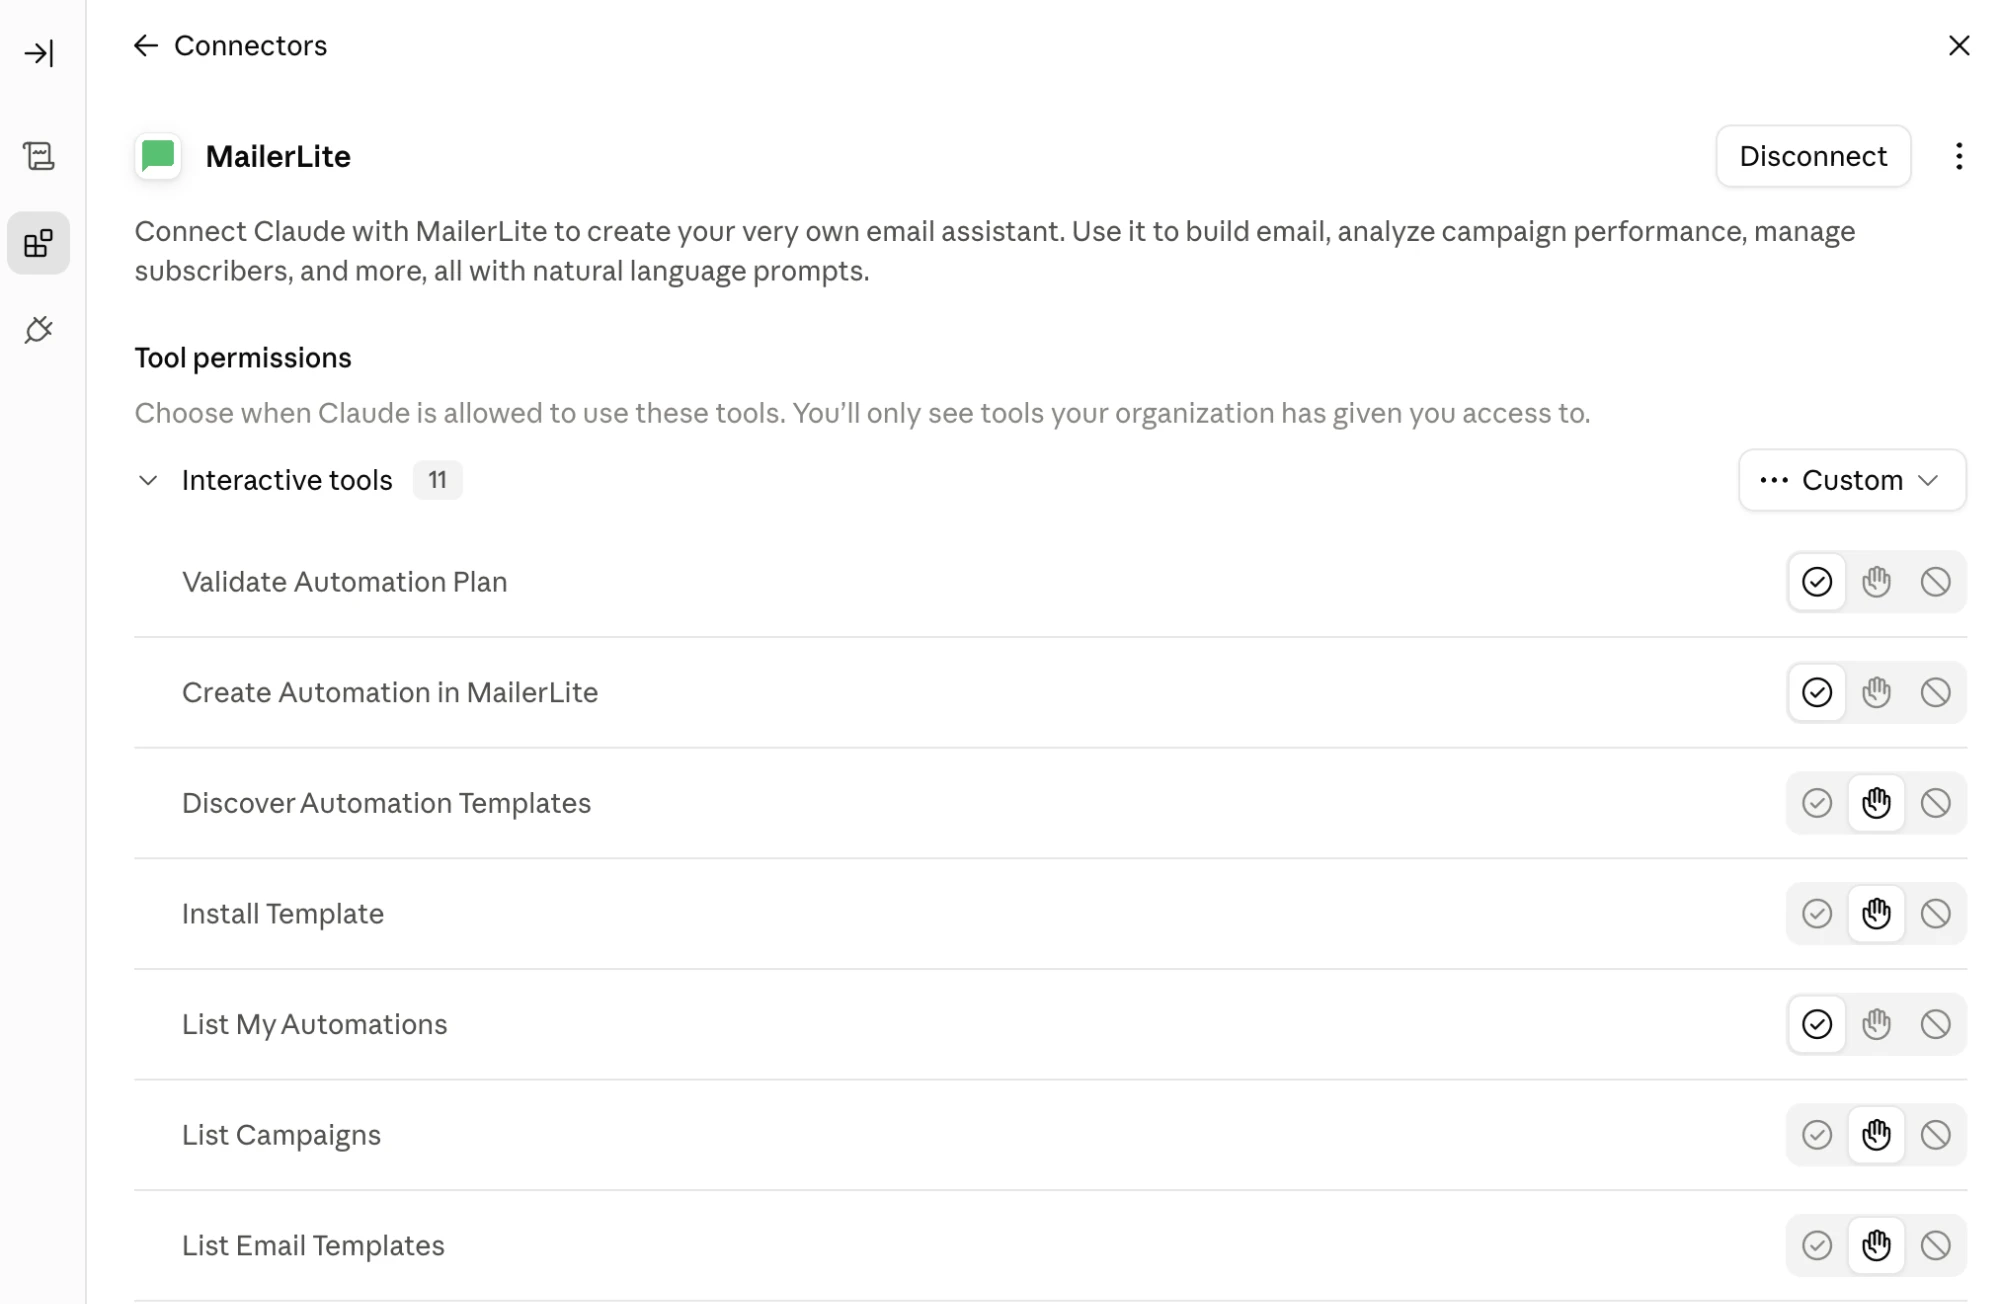
Task: Click the Connectors back link text
Action: tap(250, 46)
